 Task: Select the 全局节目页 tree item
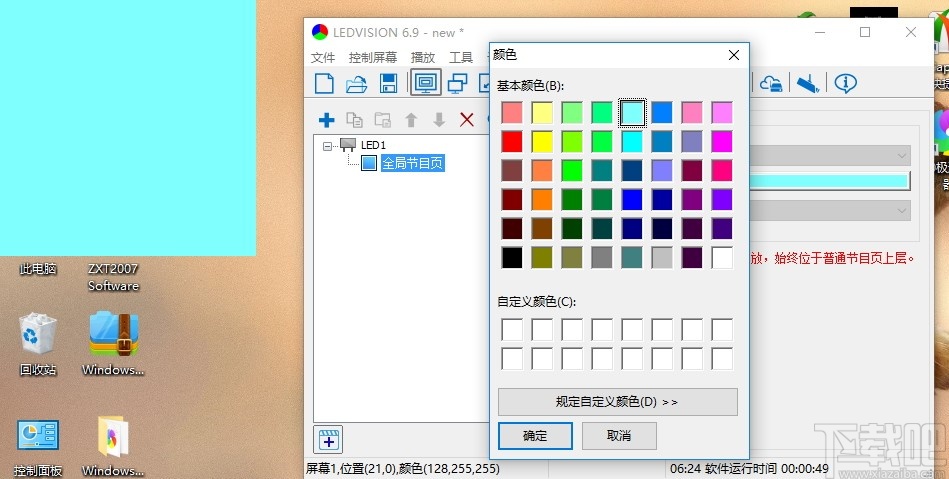tap(413, 163)
